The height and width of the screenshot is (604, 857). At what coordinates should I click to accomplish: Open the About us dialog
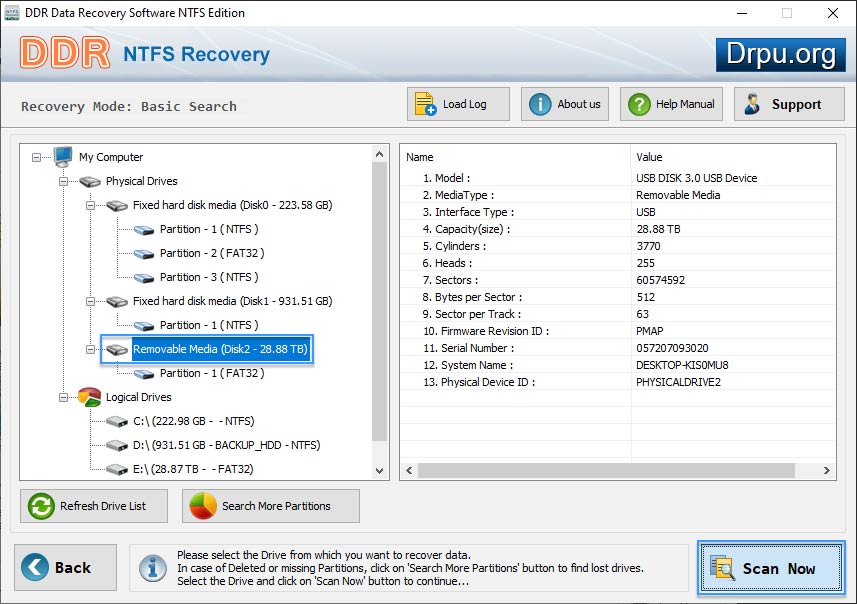(x=565, y=104)
